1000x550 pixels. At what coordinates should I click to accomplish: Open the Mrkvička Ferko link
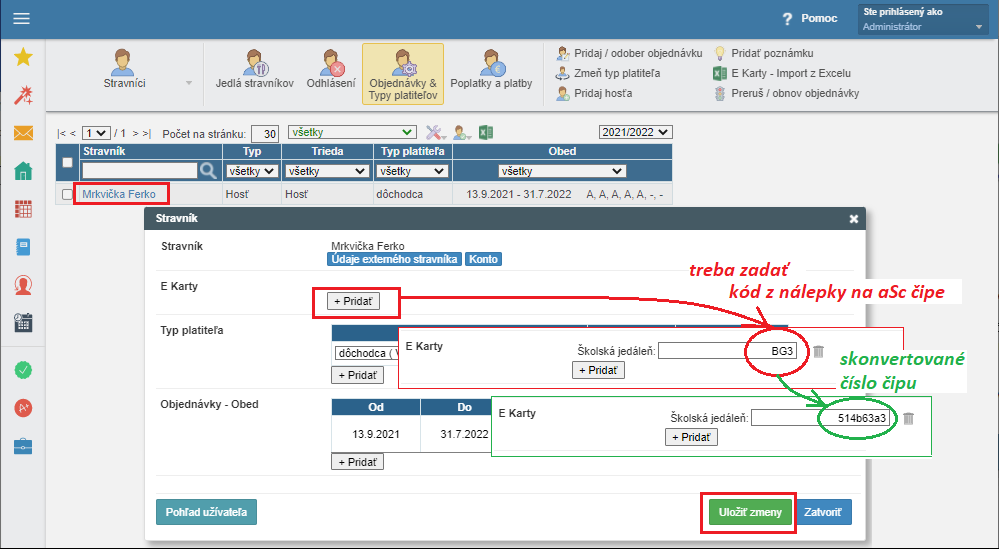coord(119,194)
